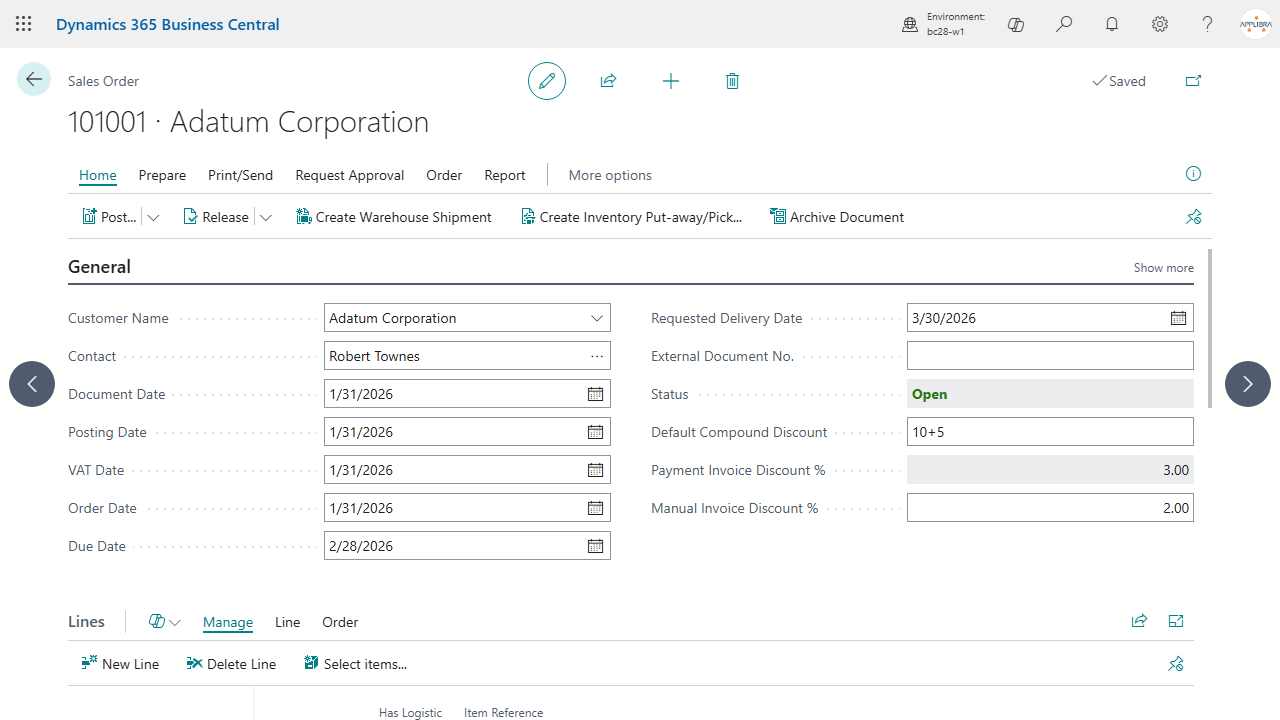This screenshot has height=720, width=1280.
Task: Open Order Date calendar picker
Action: (595, 508)
